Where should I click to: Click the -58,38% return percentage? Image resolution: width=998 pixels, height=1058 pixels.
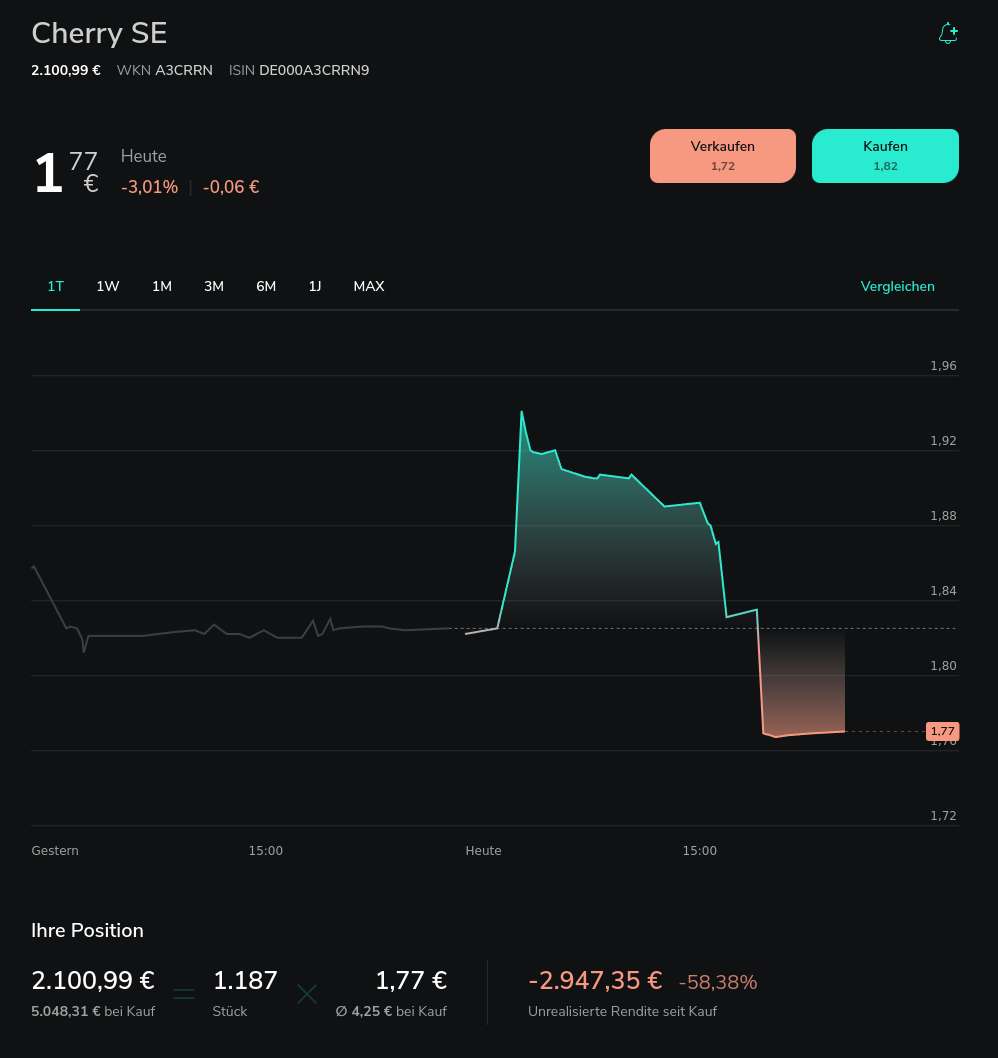point(718,982)
